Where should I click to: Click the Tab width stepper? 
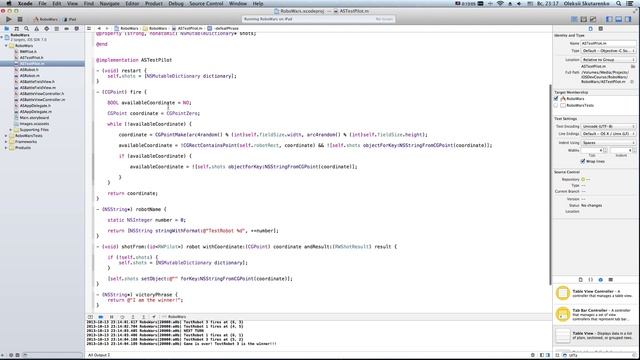[x=605, y=151]
